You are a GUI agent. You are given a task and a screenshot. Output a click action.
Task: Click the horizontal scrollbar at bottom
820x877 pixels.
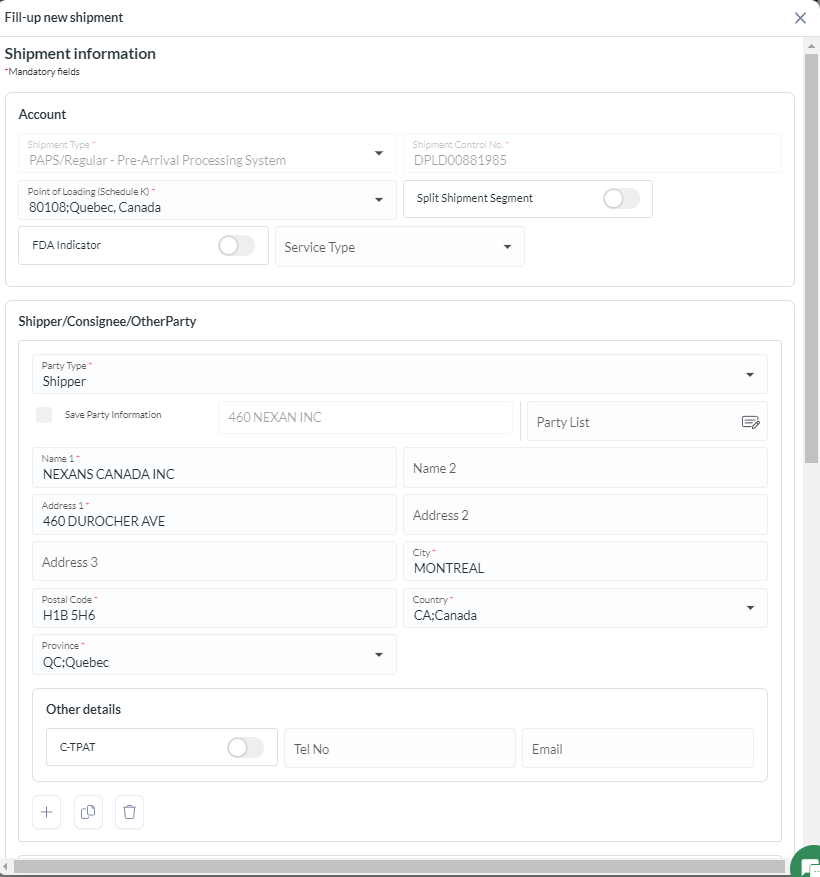tap(400, 866)
